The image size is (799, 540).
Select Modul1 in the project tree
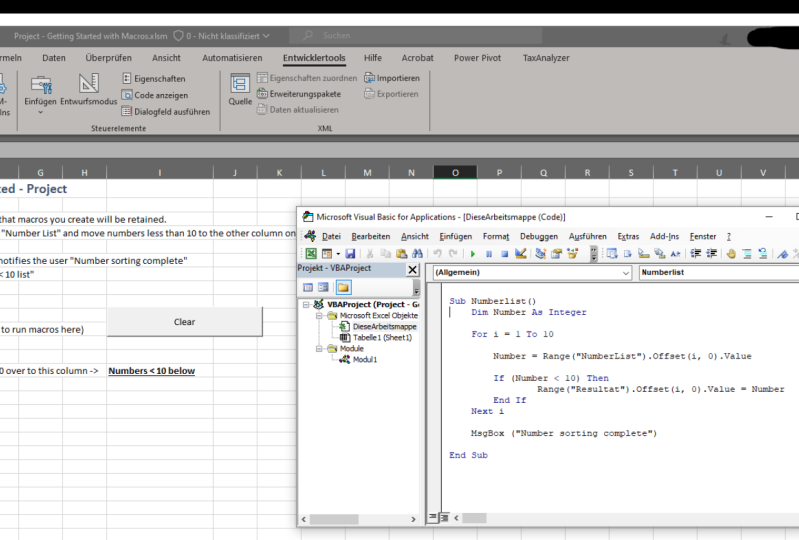359,360
